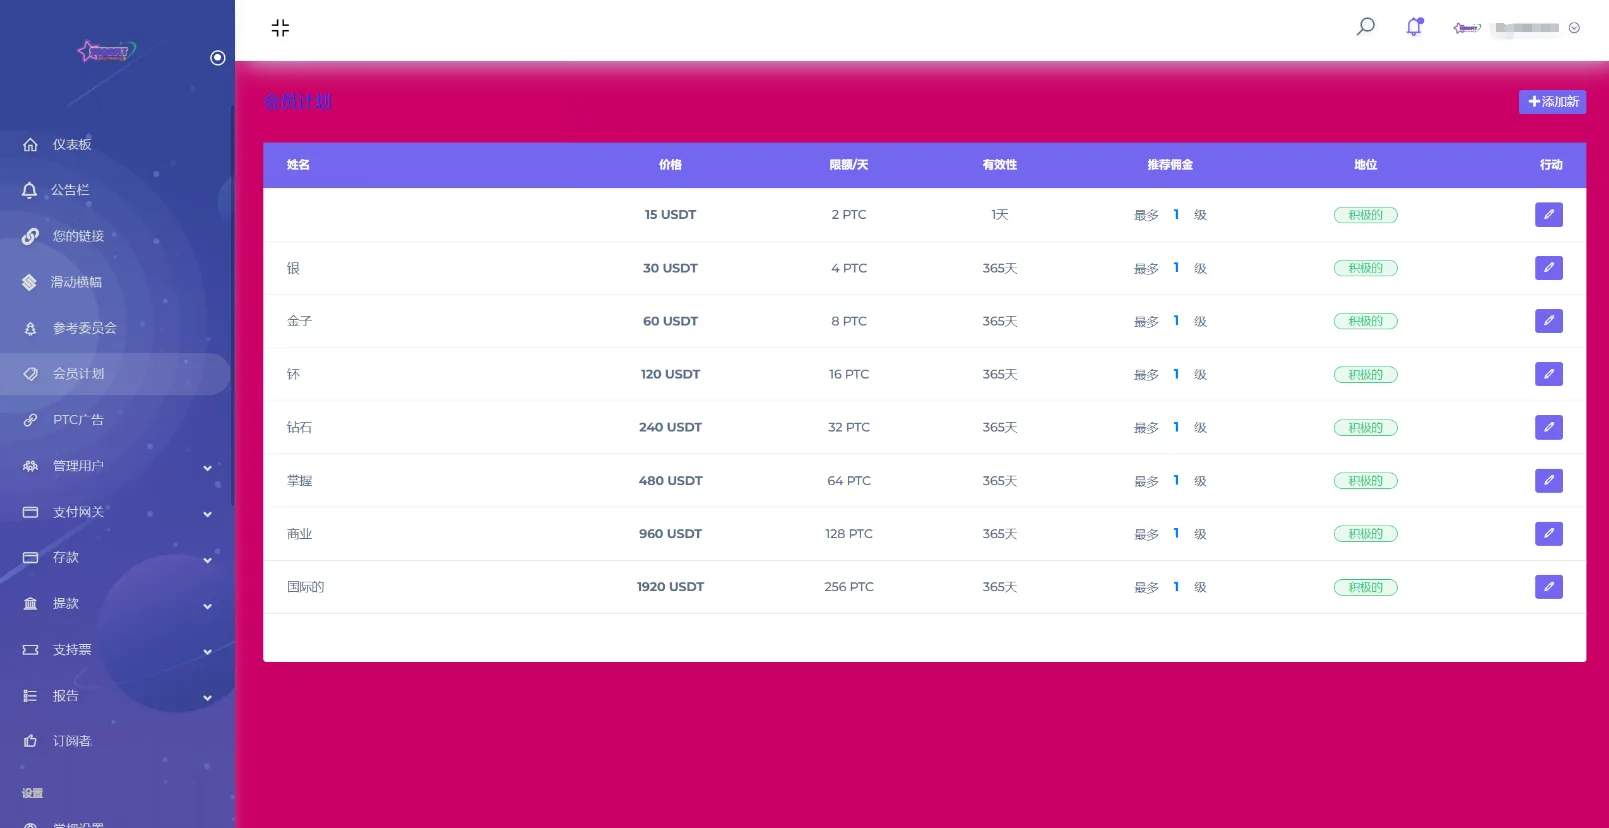Click the search magnifier icon
1609x828 pixels.
[1365, 27]
